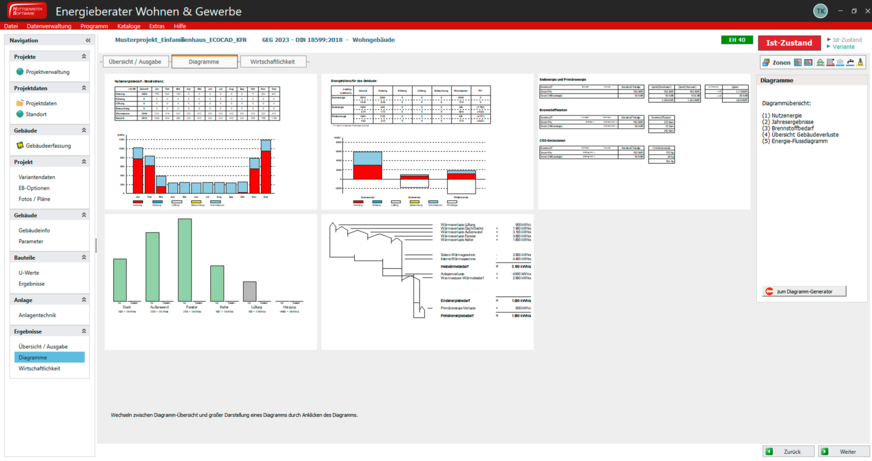The image size is (872, 461).
Task: Click the house icon with green underline
Action: point(820,62)
